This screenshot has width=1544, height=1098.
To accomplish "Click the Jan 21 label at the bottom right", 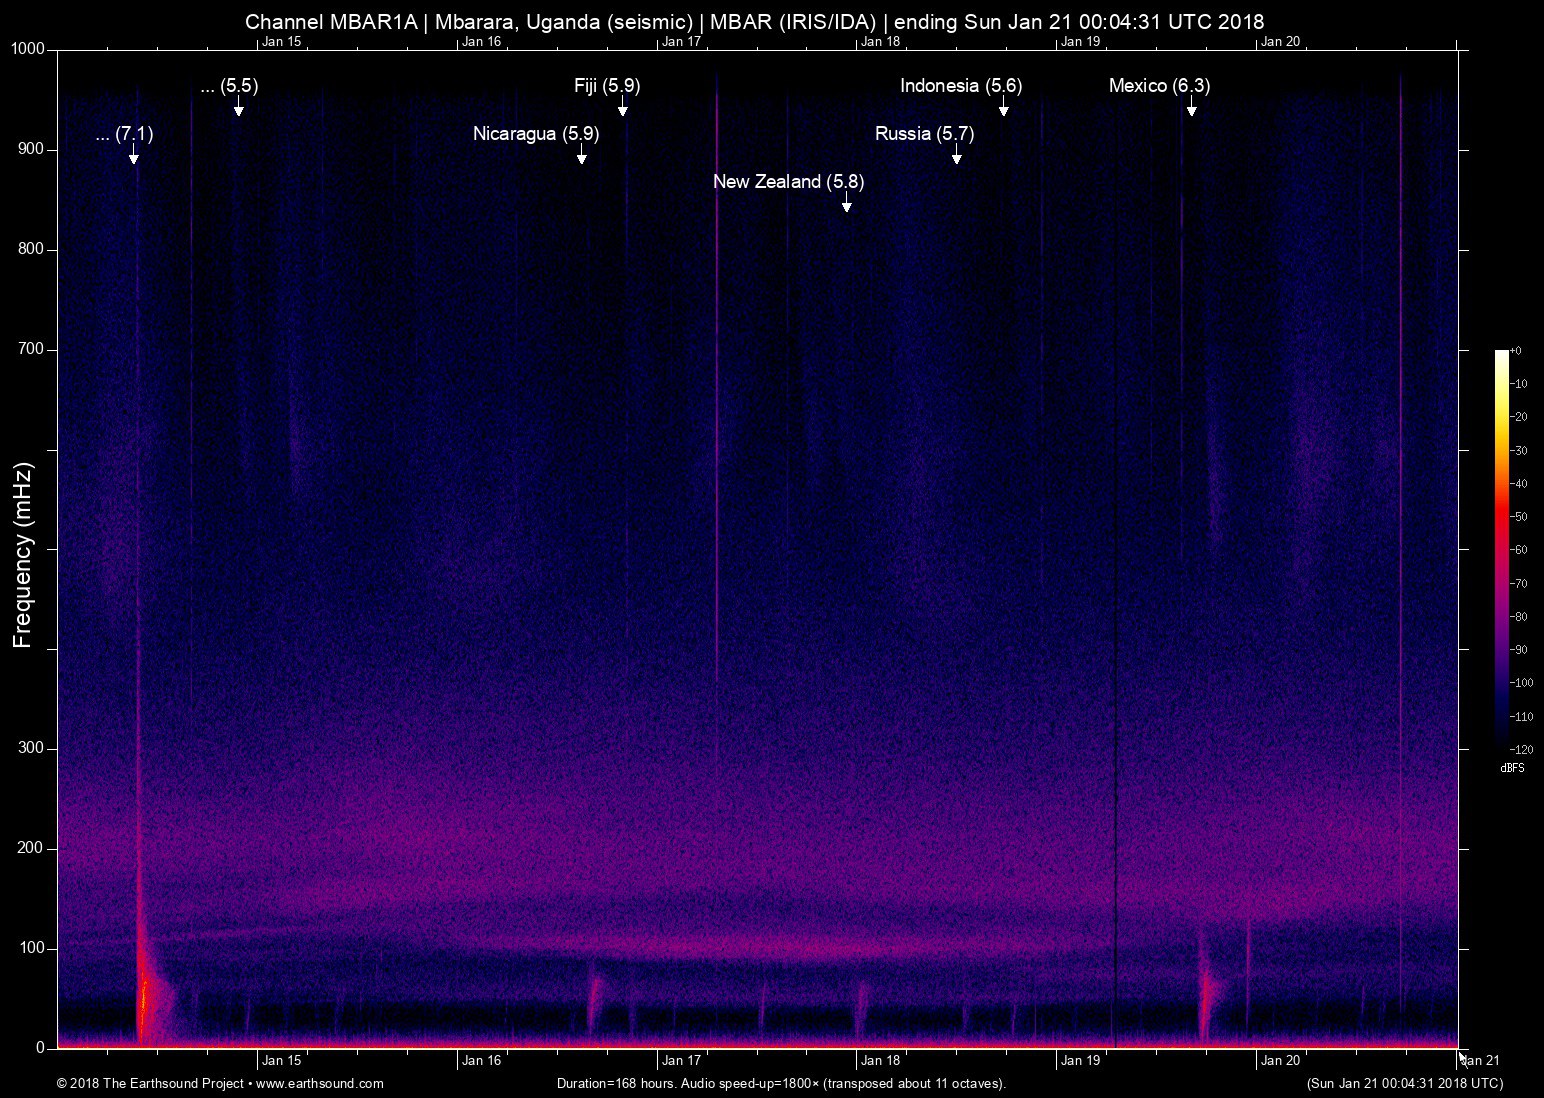I will point(1480,1061).
